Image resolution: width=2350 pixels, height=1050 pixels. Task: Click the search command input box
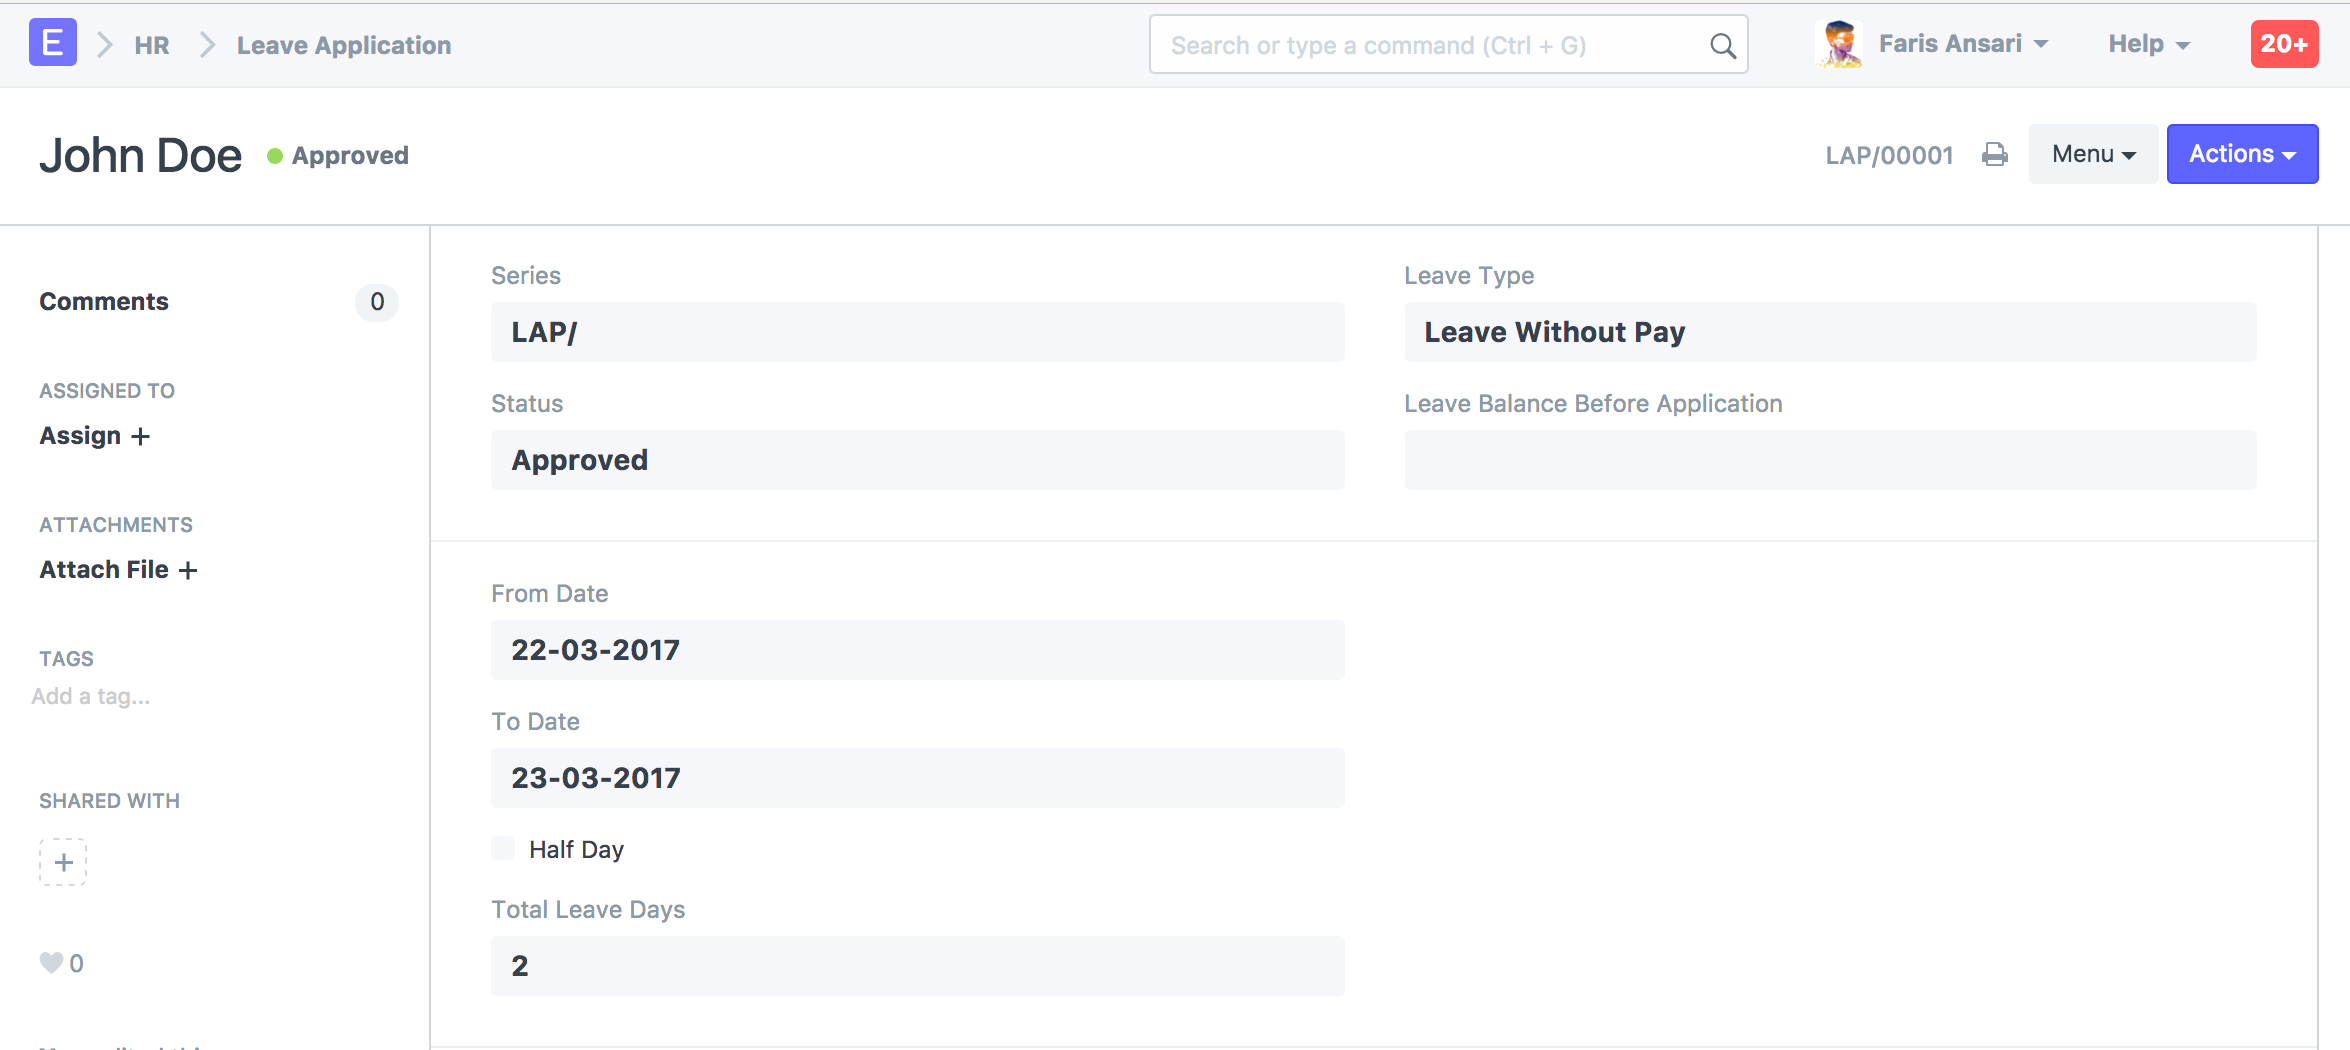[x=1448, y=45]
